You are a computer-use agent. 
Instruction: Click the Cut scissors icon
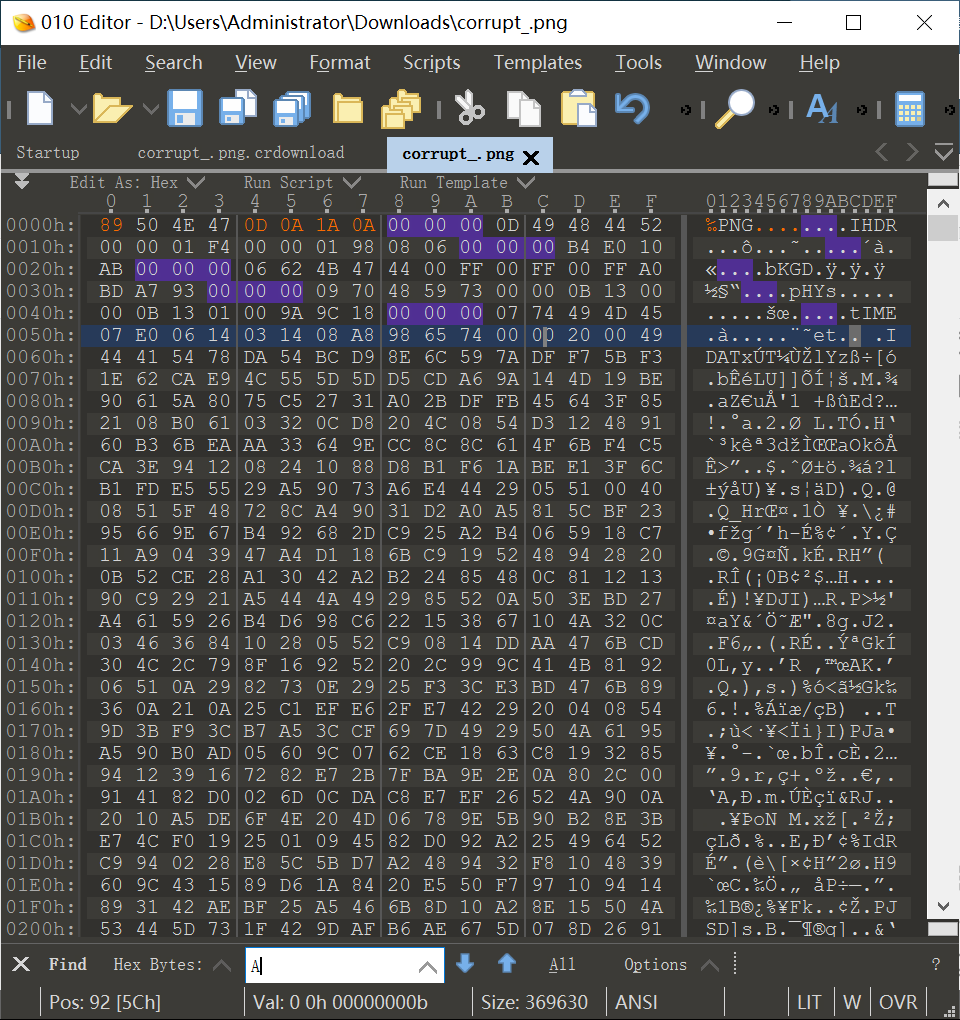click(x=470, y=108)
